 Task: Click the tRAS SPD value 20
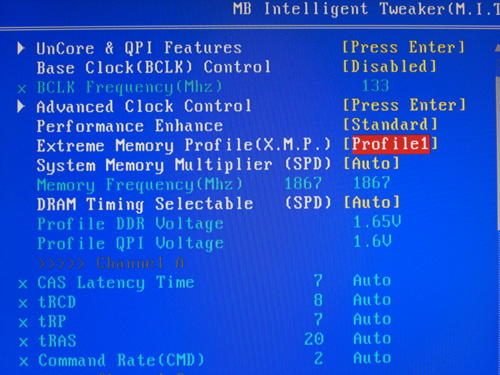pyautogui.click(x=314, y=339)
